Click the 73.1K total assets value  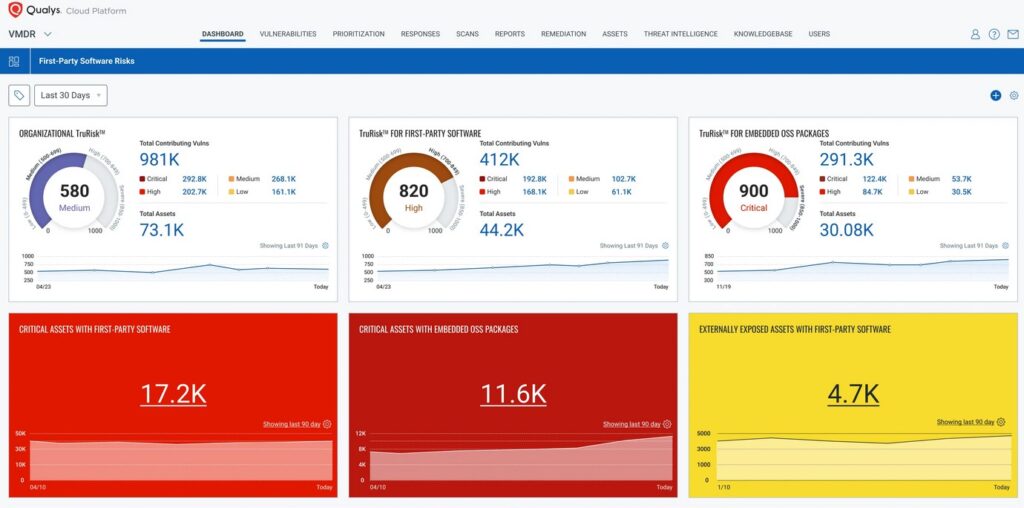[162, 230]
